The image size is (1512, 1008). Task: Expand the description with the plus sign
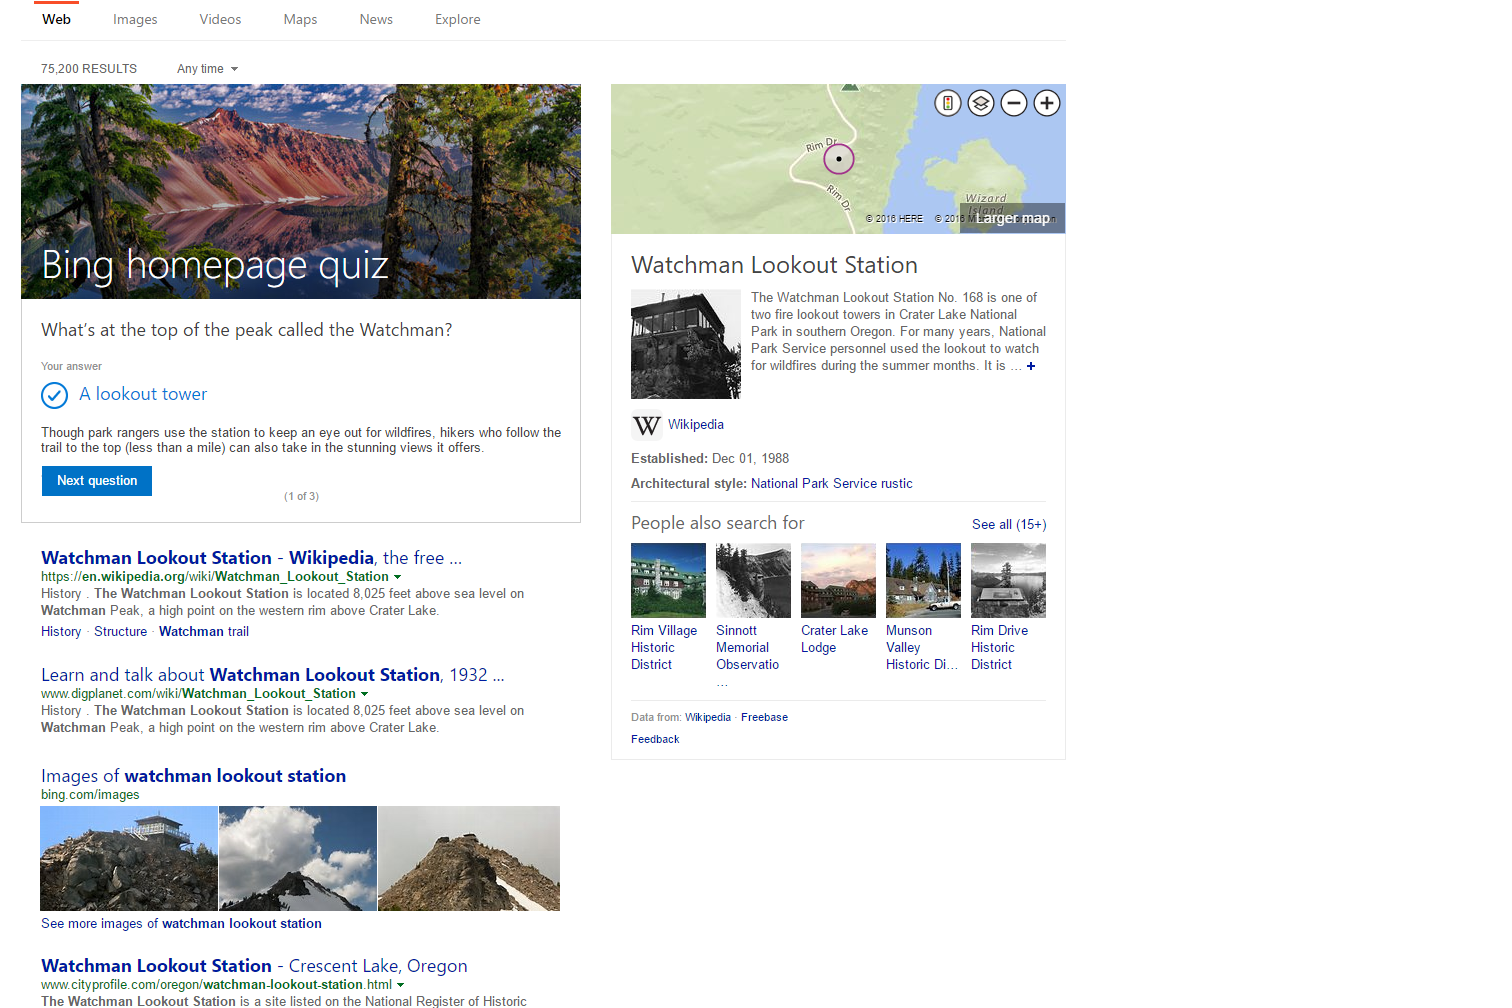(1031, 366)
